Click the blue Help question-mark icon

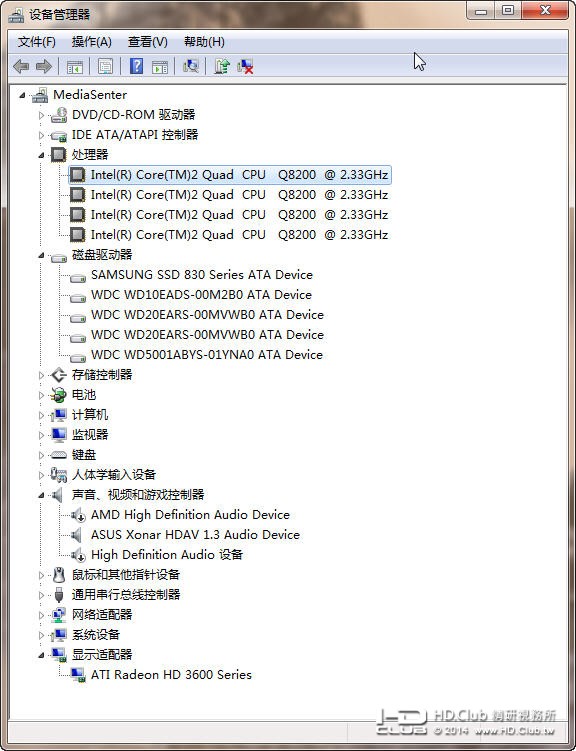tap(136, 66)
